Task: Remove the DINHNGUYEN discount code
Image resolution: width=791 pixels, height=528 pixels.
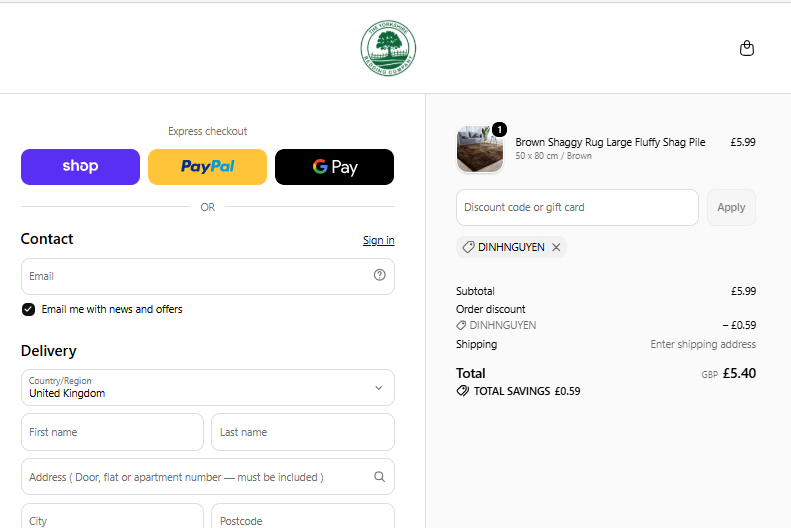Action: 556,247
